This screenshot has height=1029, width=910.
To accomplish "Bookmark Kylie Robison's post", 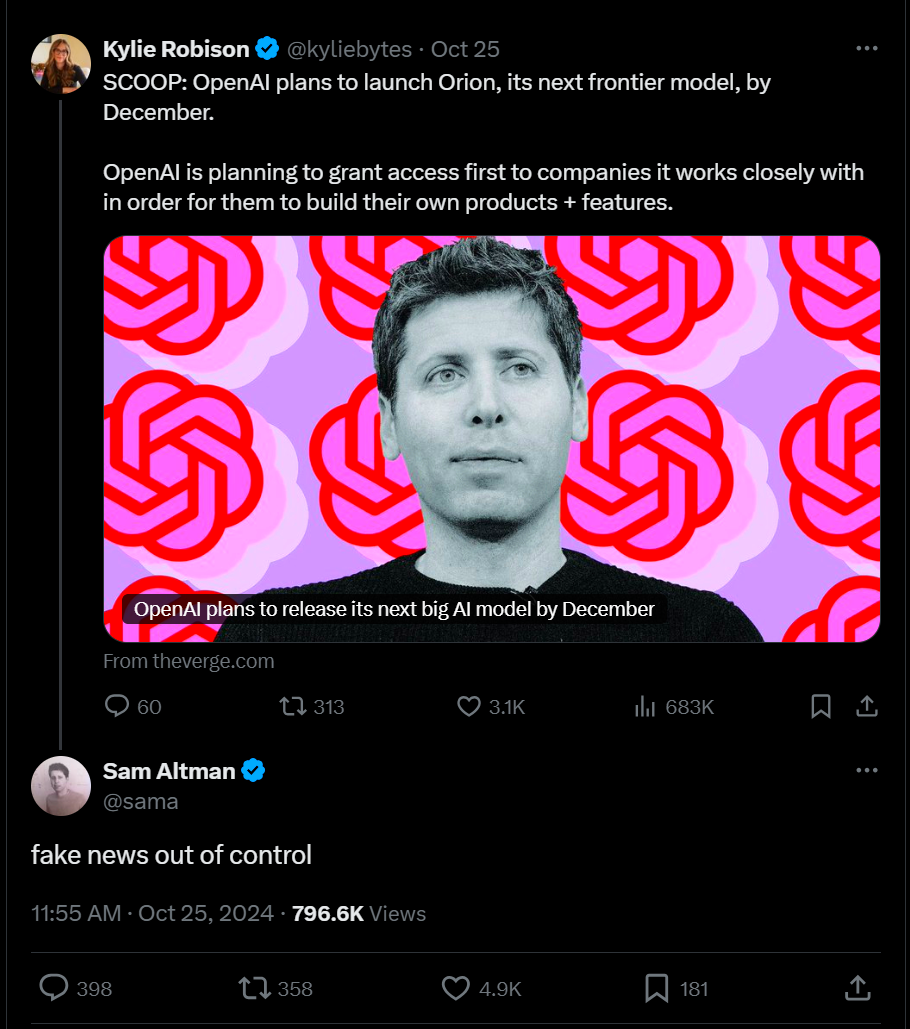I will [821, 706].
